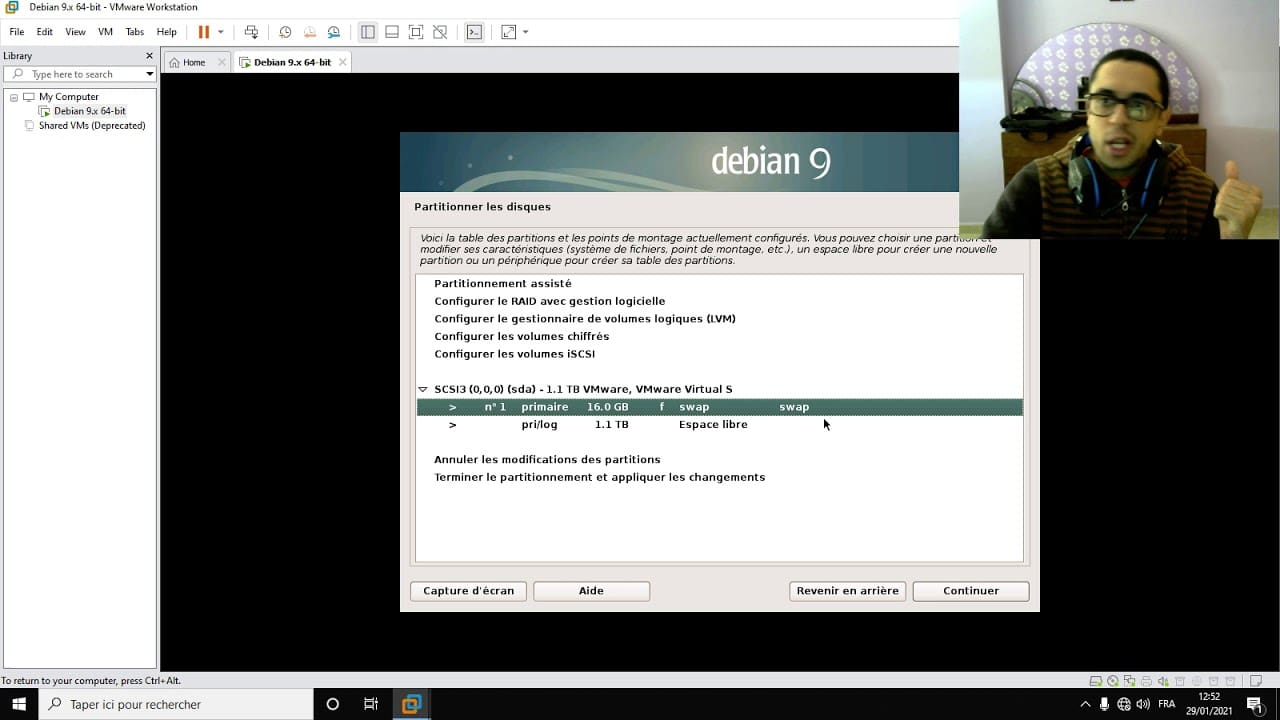Click the Capture d'écran button
The width and height of the screenshot is (1280, 720).
468,591
